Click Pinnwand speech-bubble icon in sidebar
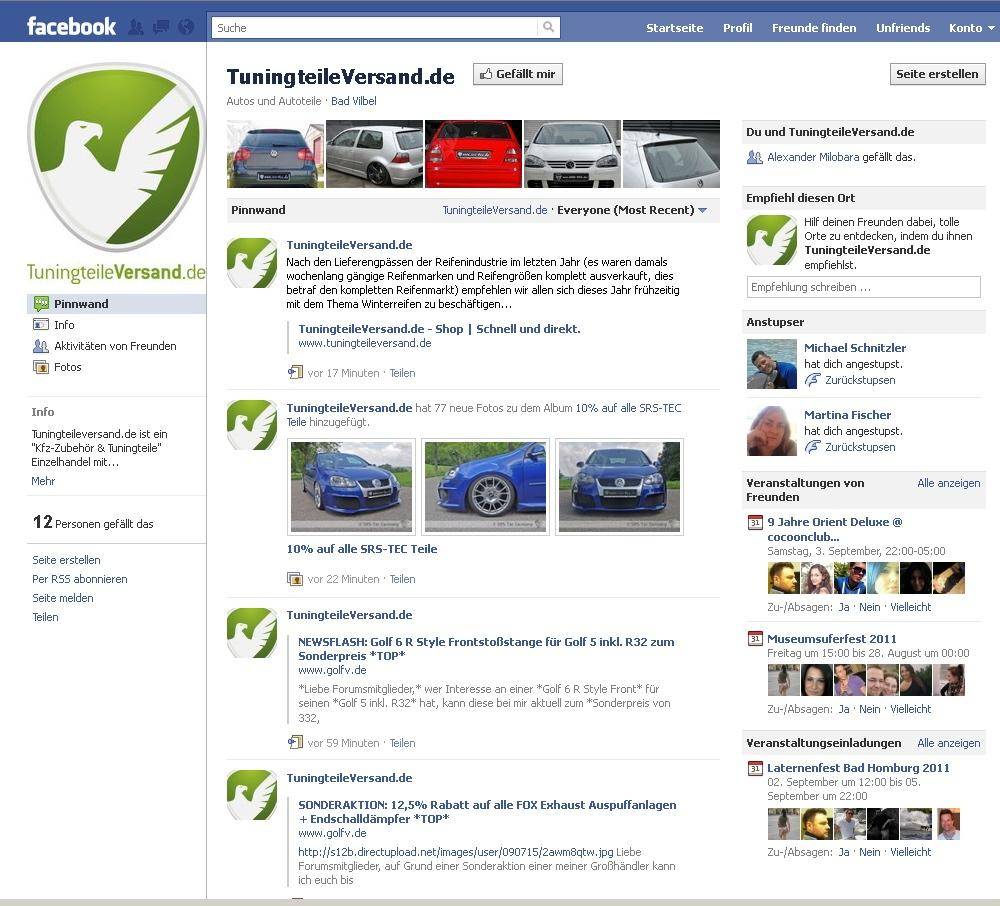Image resolution: width=1000 pixels, height=906 pixels. [x=41, y=303]
